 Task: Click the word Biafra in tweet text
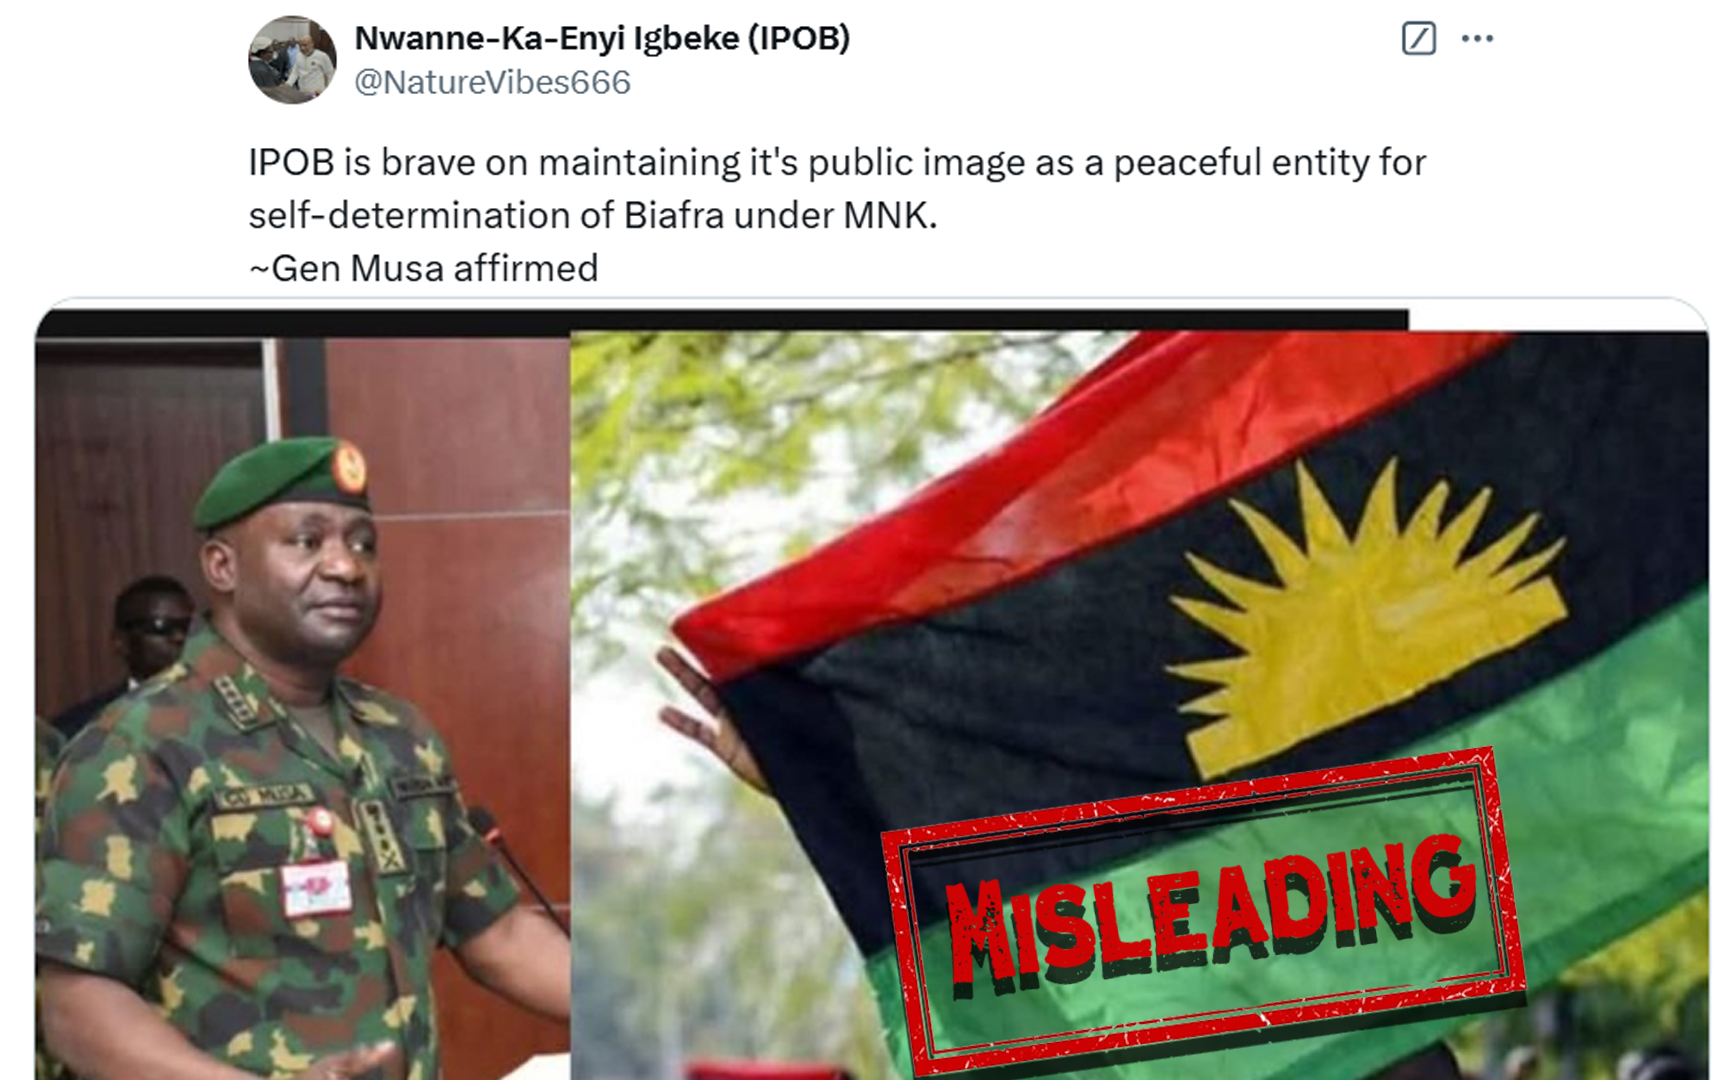(x=674, y=215)
